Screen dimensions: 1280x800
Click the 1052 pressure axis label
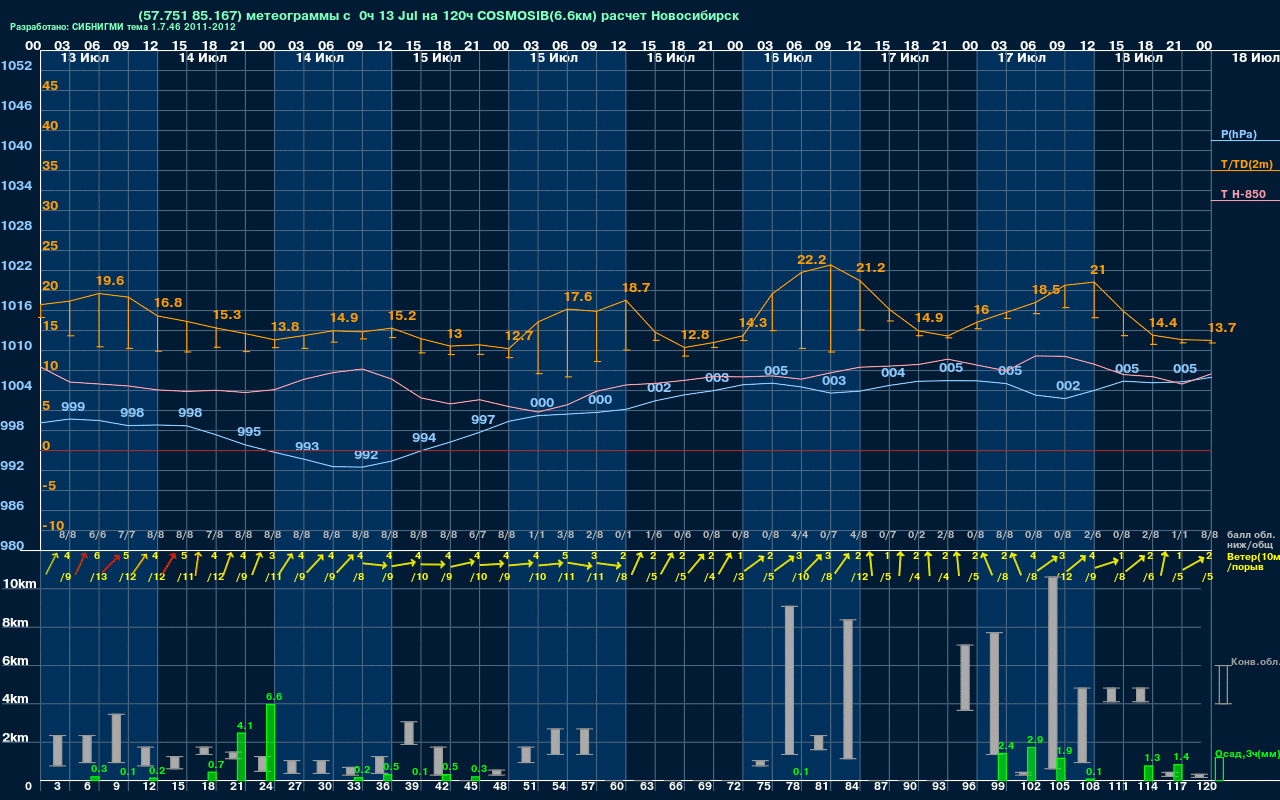16,66
